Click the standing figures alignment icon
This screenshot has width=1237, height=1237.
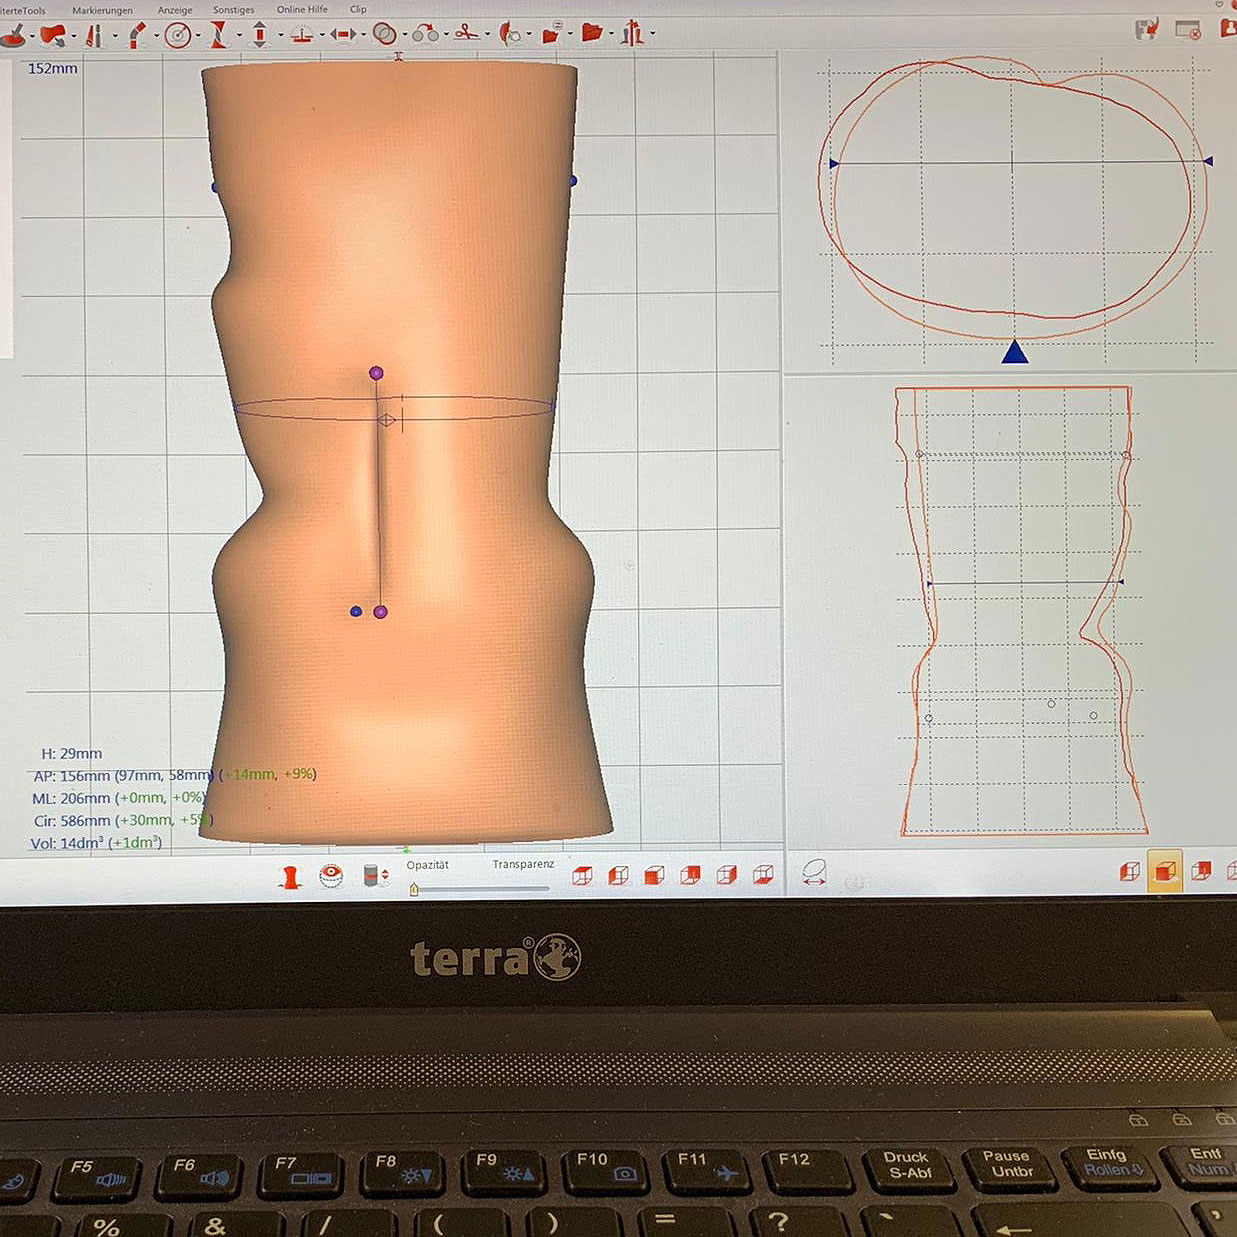[632, 34]
